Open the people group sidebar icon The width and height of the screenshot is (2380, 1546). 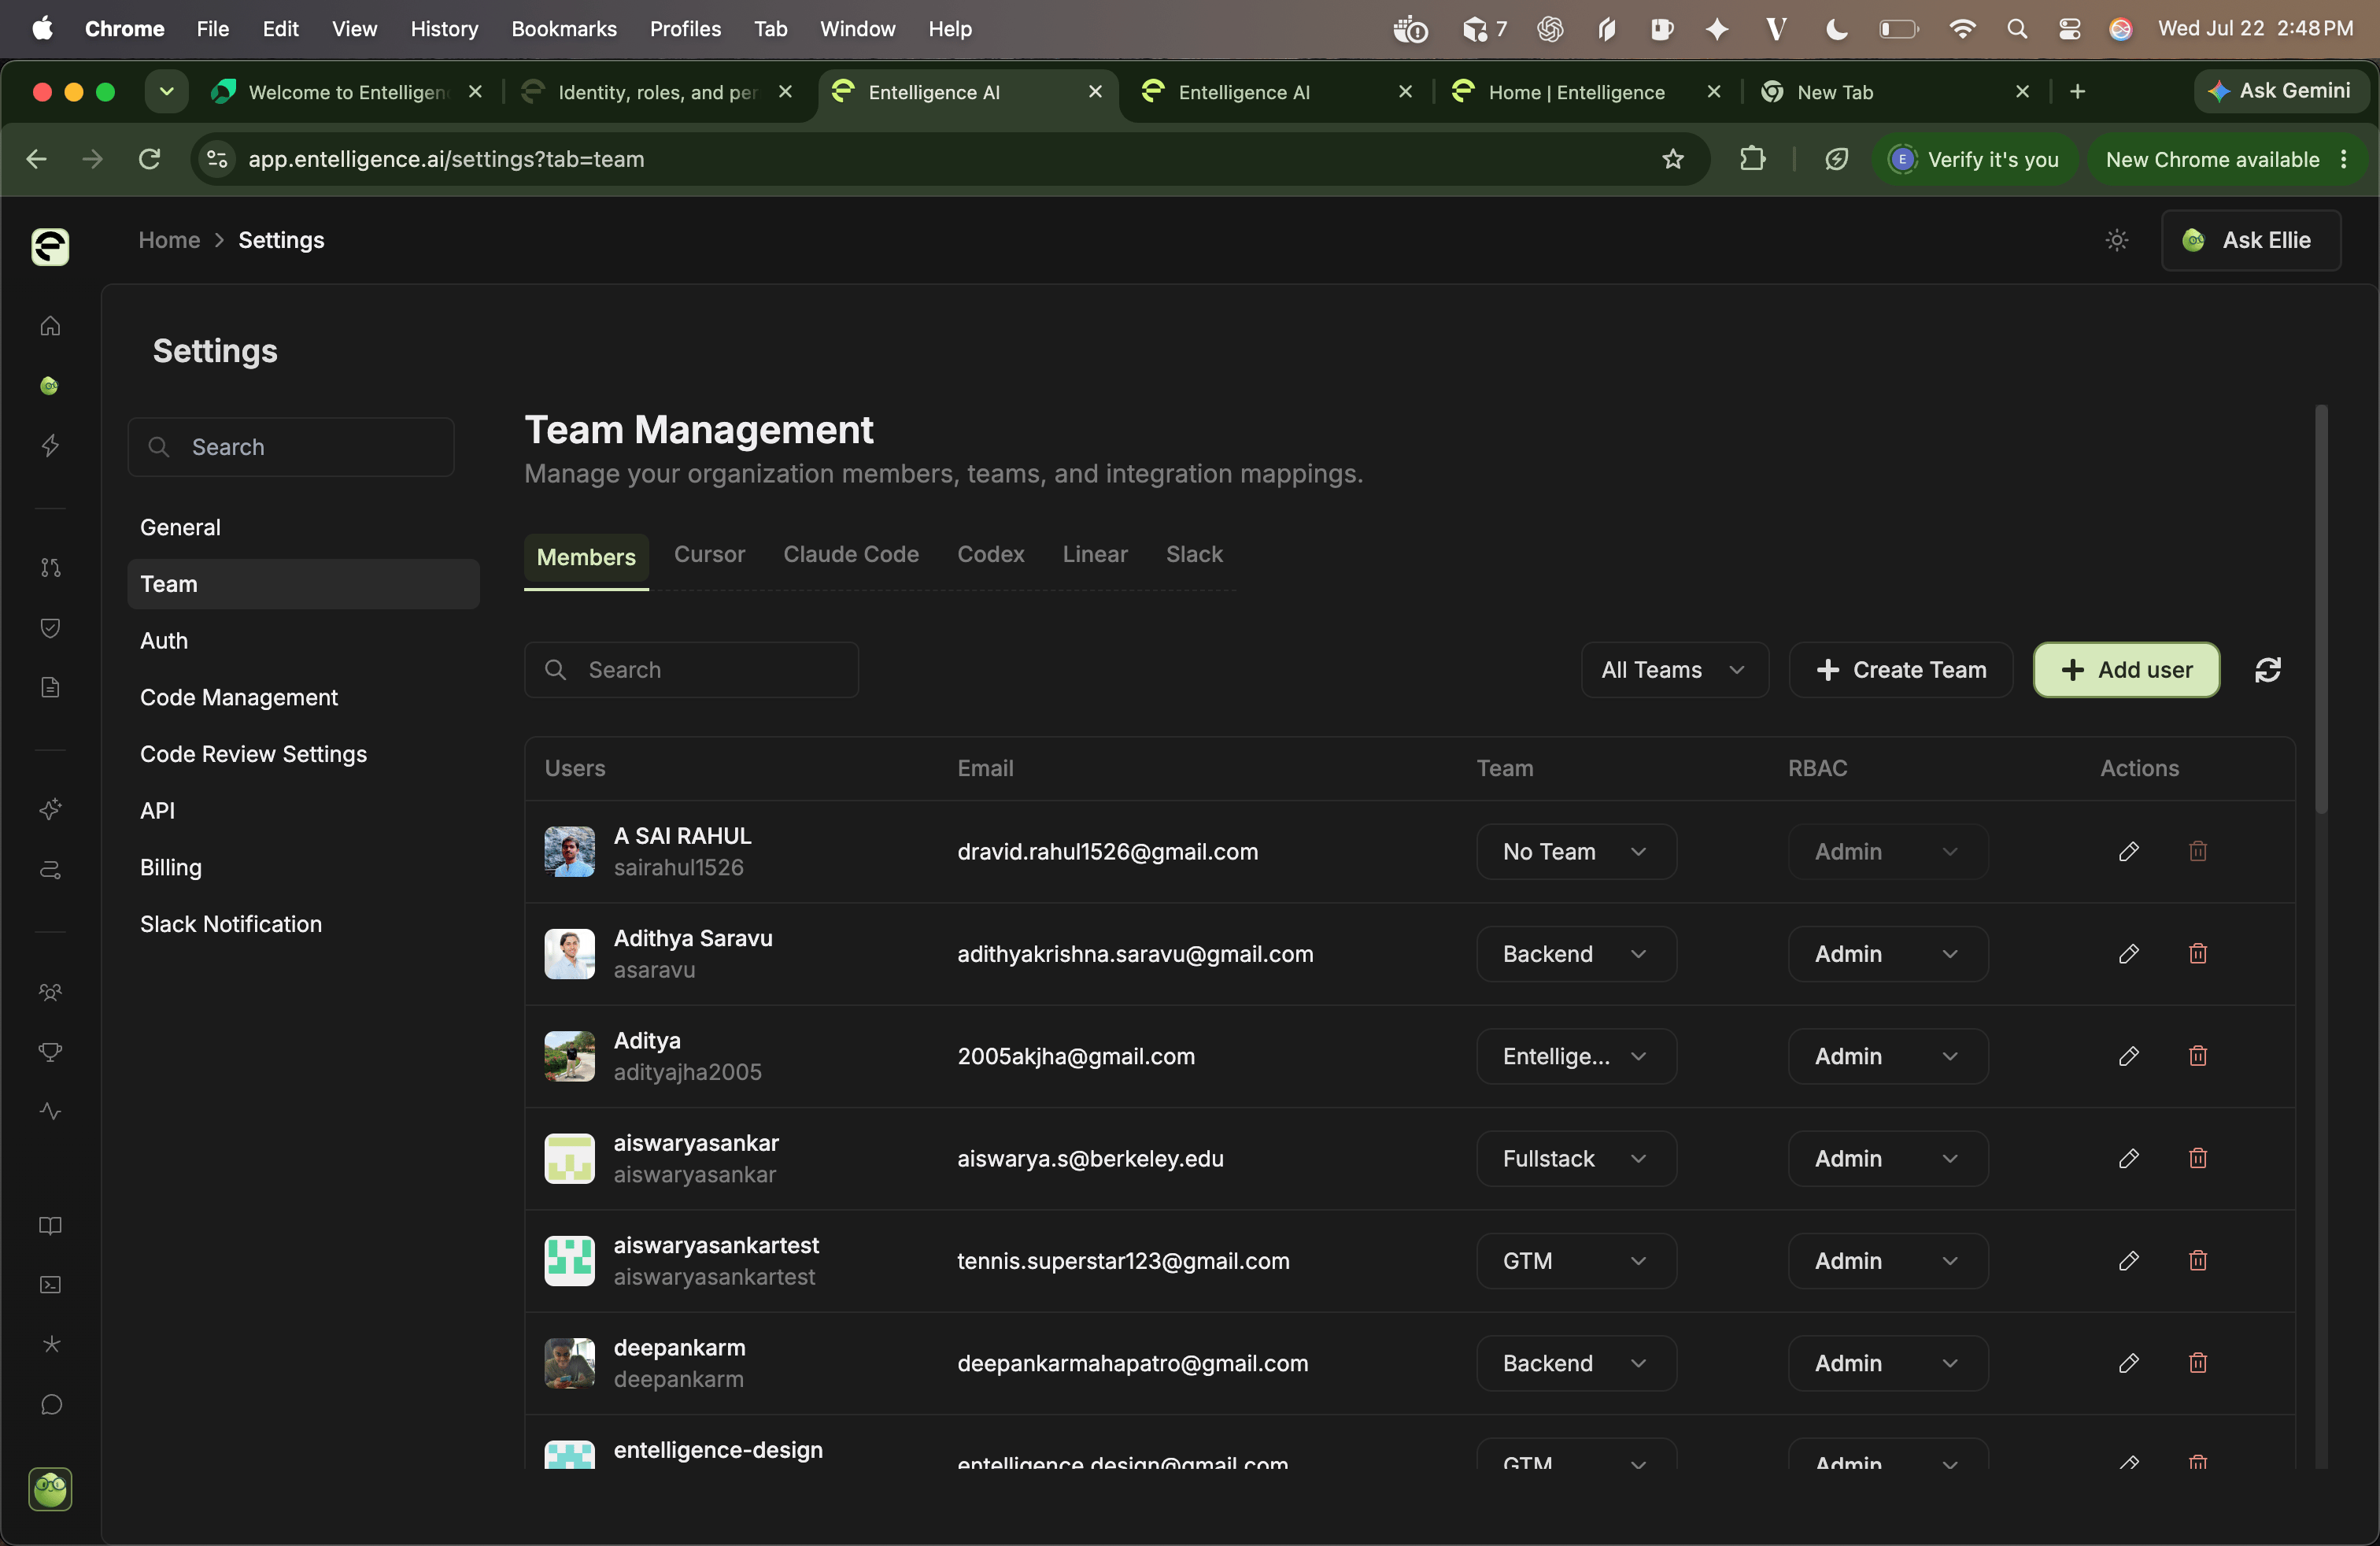(50, 991)
